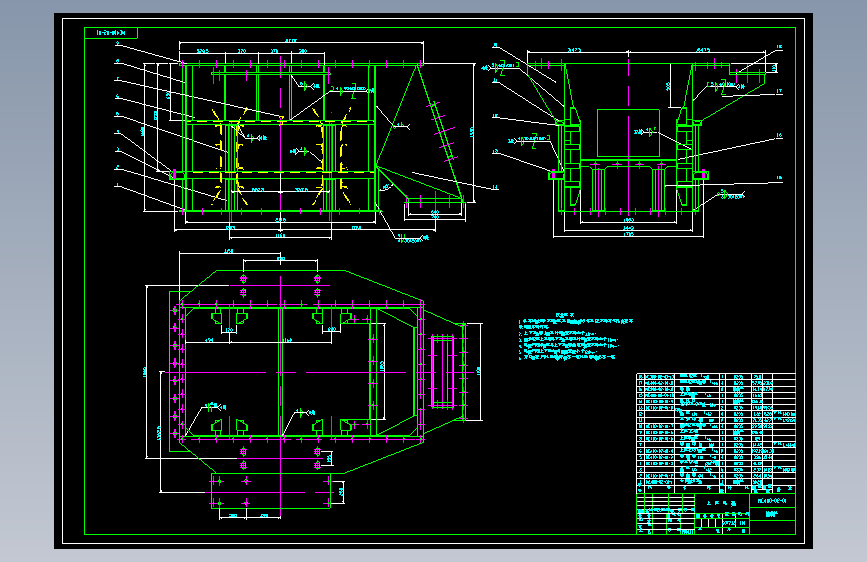Click the rectangular opening in the side section view
The width and height of the screenshot is (867, 562).
(x=628, y=133)
